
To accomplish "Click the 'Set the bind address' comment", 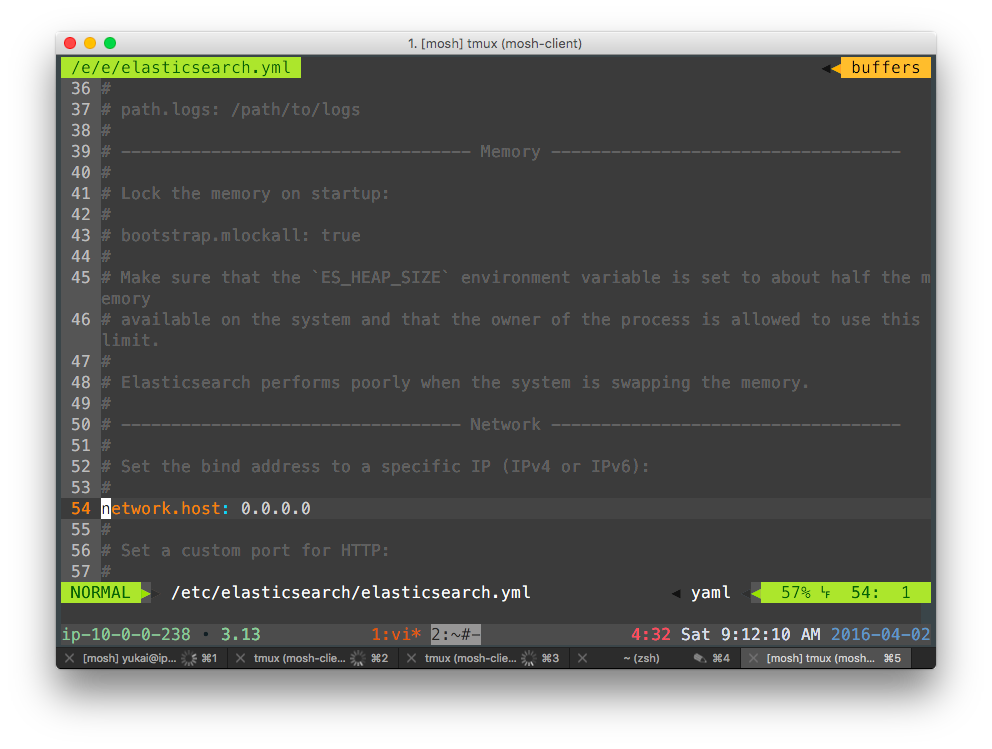I will point(385,467).
